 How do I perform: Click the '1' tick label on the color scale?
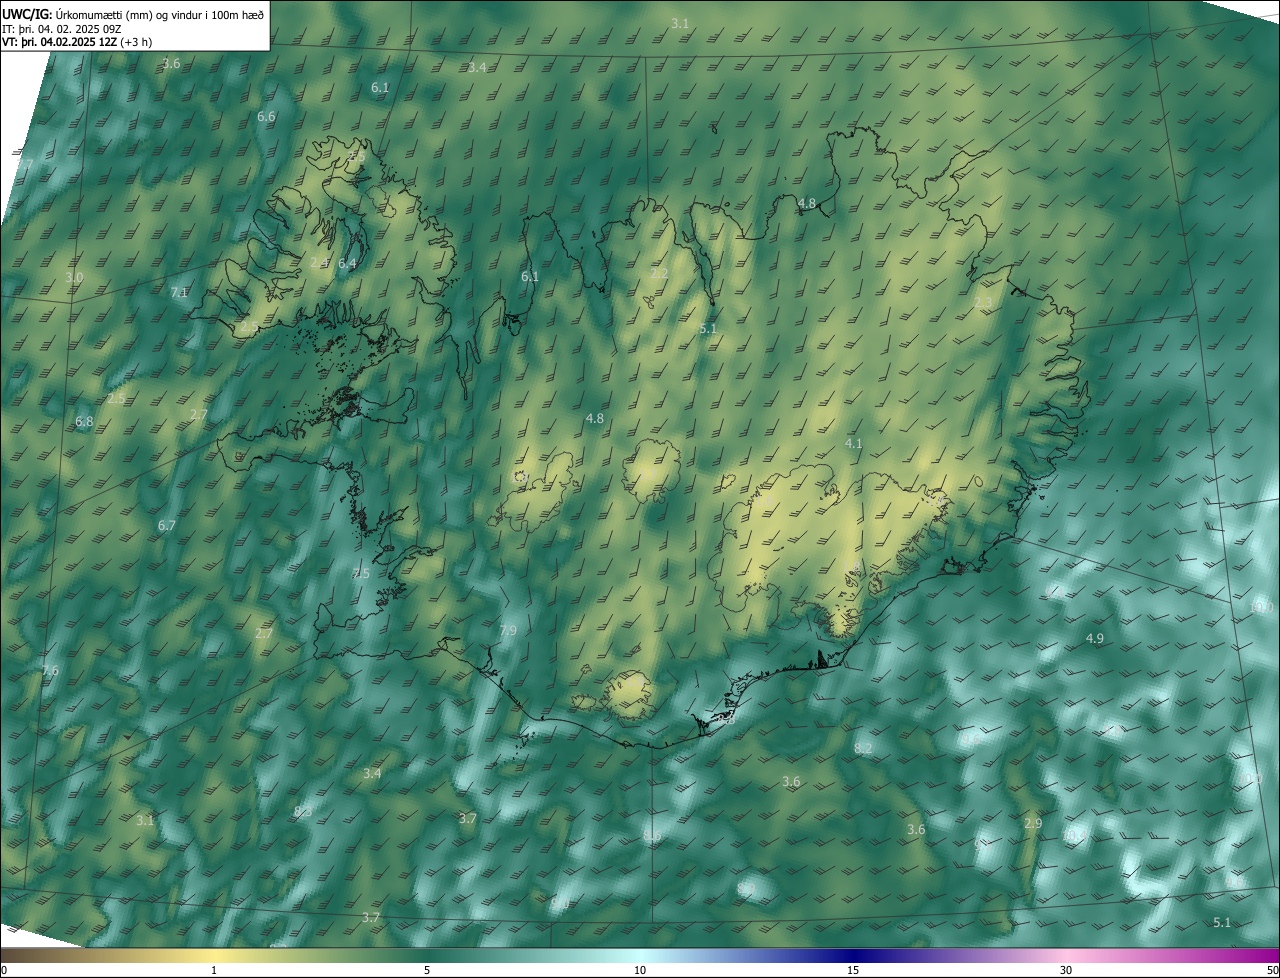[x=214, y=970]
